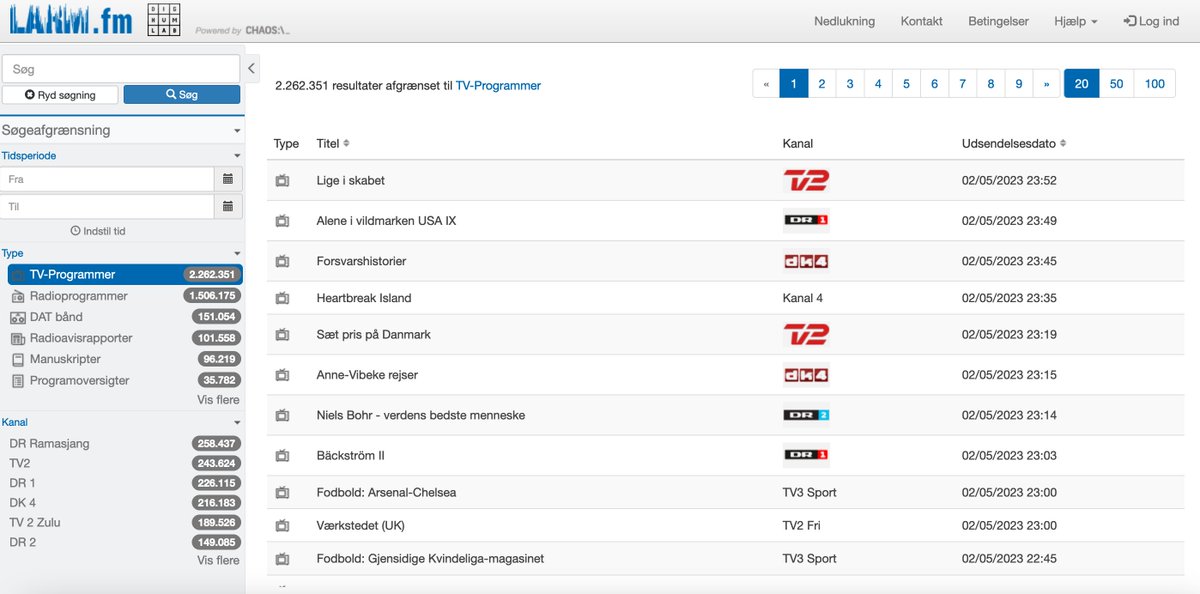
Task: Click TV icon in Værkstedet (UK) row
Action: 282,526
